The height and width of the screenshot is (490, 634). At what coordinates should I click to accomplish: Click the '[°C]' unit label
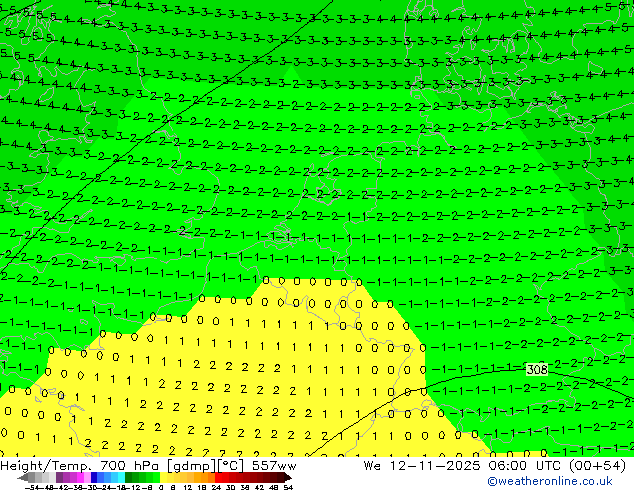(231, 466)
